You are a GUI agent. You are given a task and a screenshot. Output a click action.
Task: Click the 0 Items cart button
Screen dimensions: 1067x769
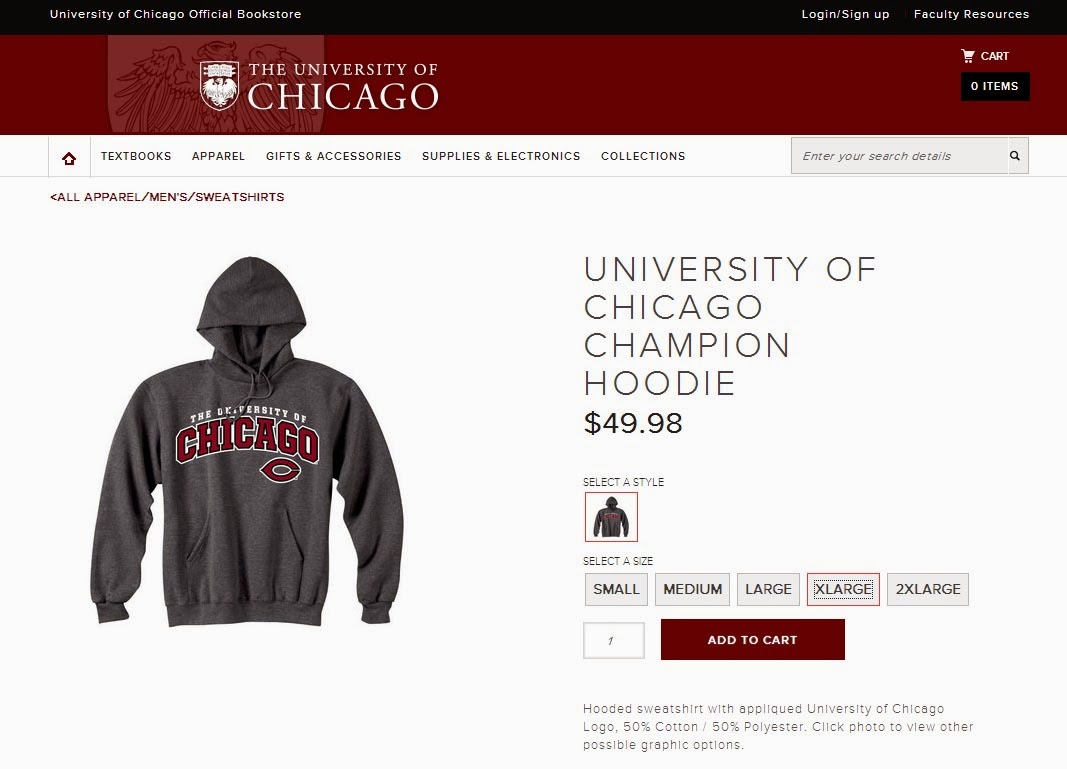coord(995,86)
